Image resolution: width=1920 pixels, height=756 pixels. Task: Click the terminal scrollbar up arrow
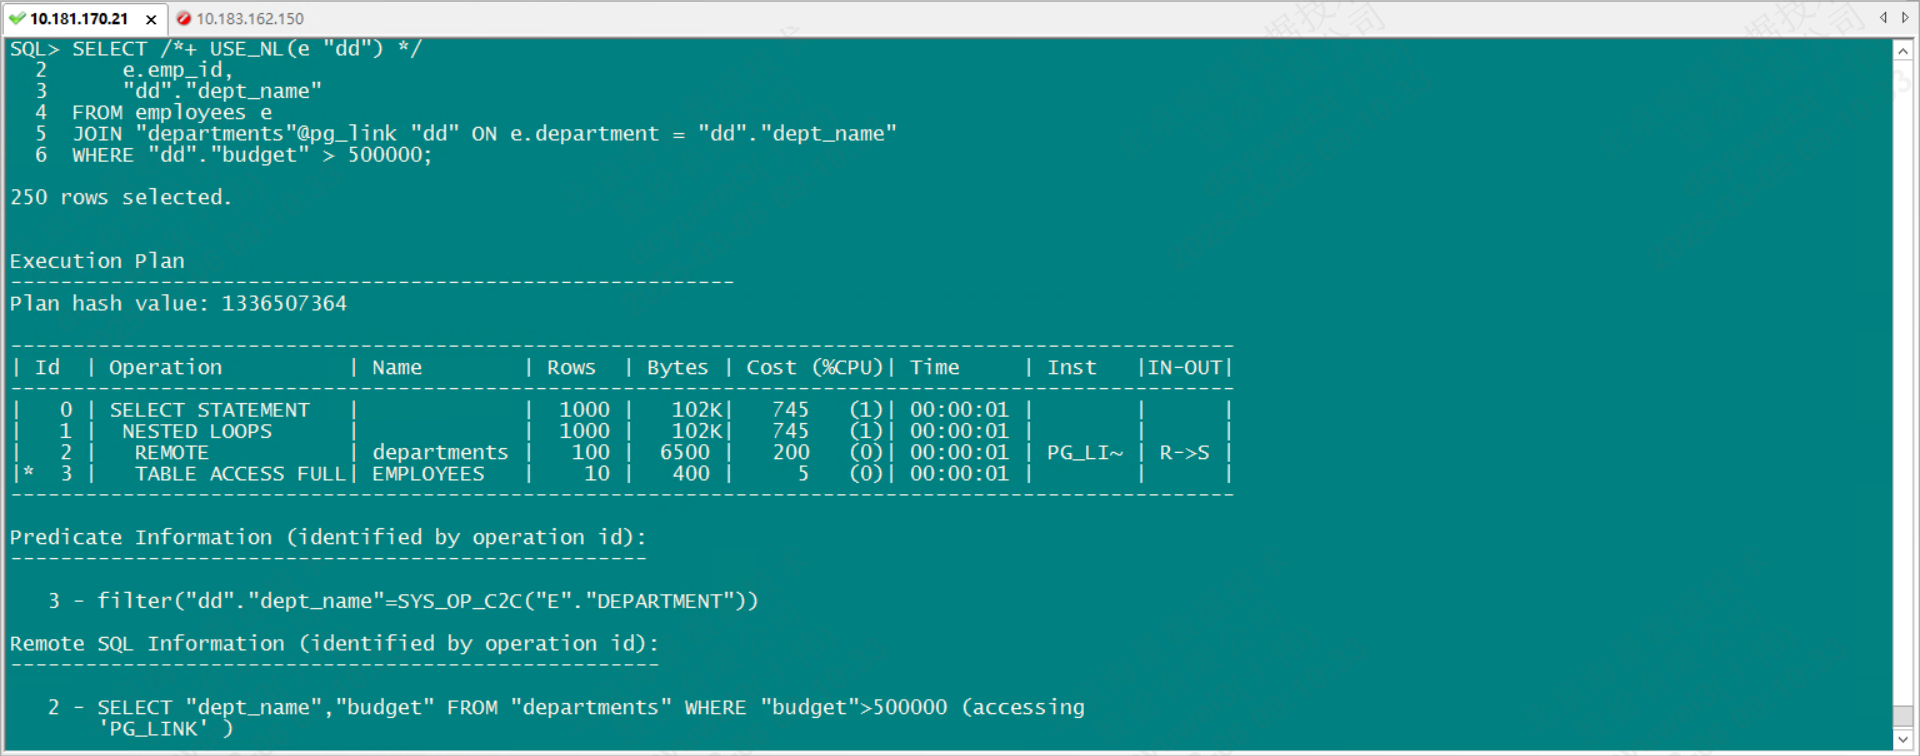click(x=1903, y=50)
